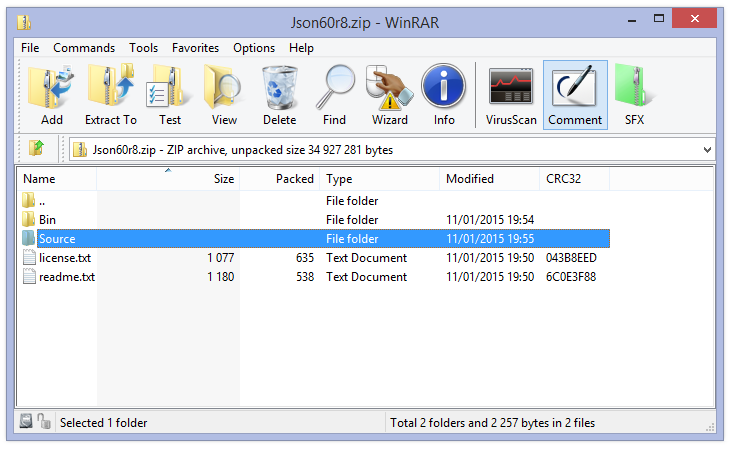This screenshot has height=450, width=732.
Task: Click 'Total 2 folders' status bar text
Action: coord(492,422)
